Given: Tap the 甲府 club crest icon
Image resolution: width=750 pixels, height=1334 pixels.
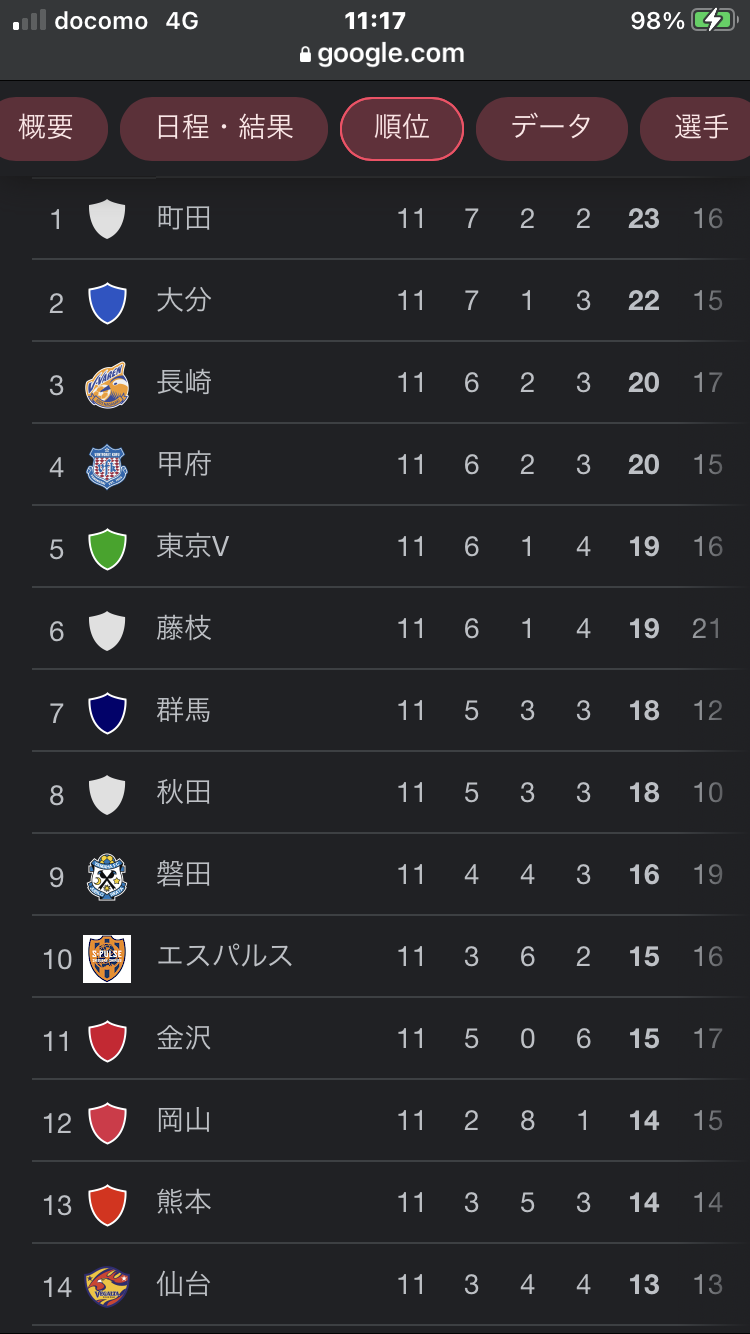Looking at the screenshot, I should (x=107, y=466).
